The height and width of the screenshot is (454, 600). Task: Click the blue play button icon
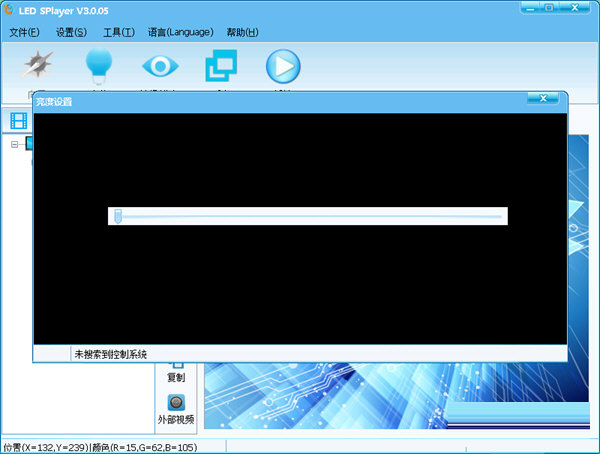pos(282,67)
